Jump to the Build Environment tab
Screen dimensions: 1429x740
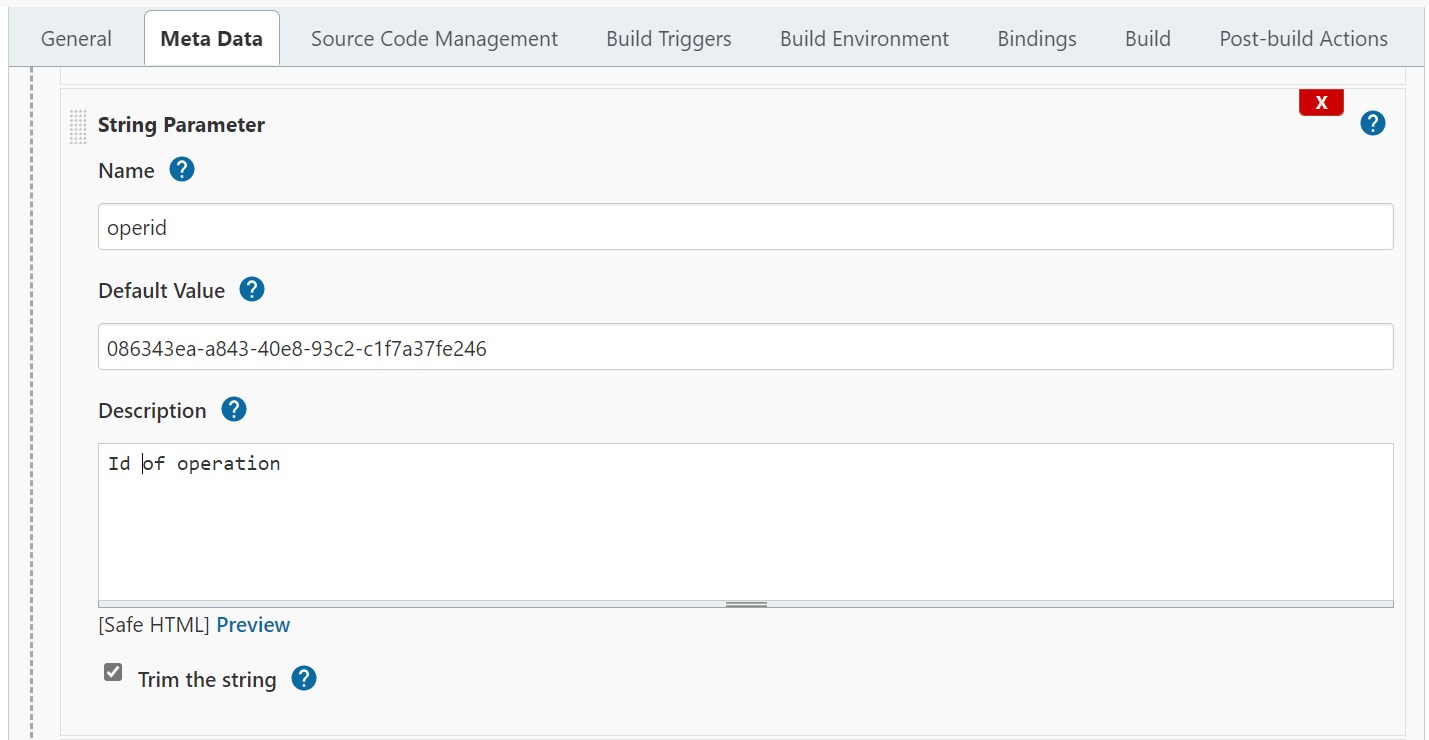(x=864, y=39)
